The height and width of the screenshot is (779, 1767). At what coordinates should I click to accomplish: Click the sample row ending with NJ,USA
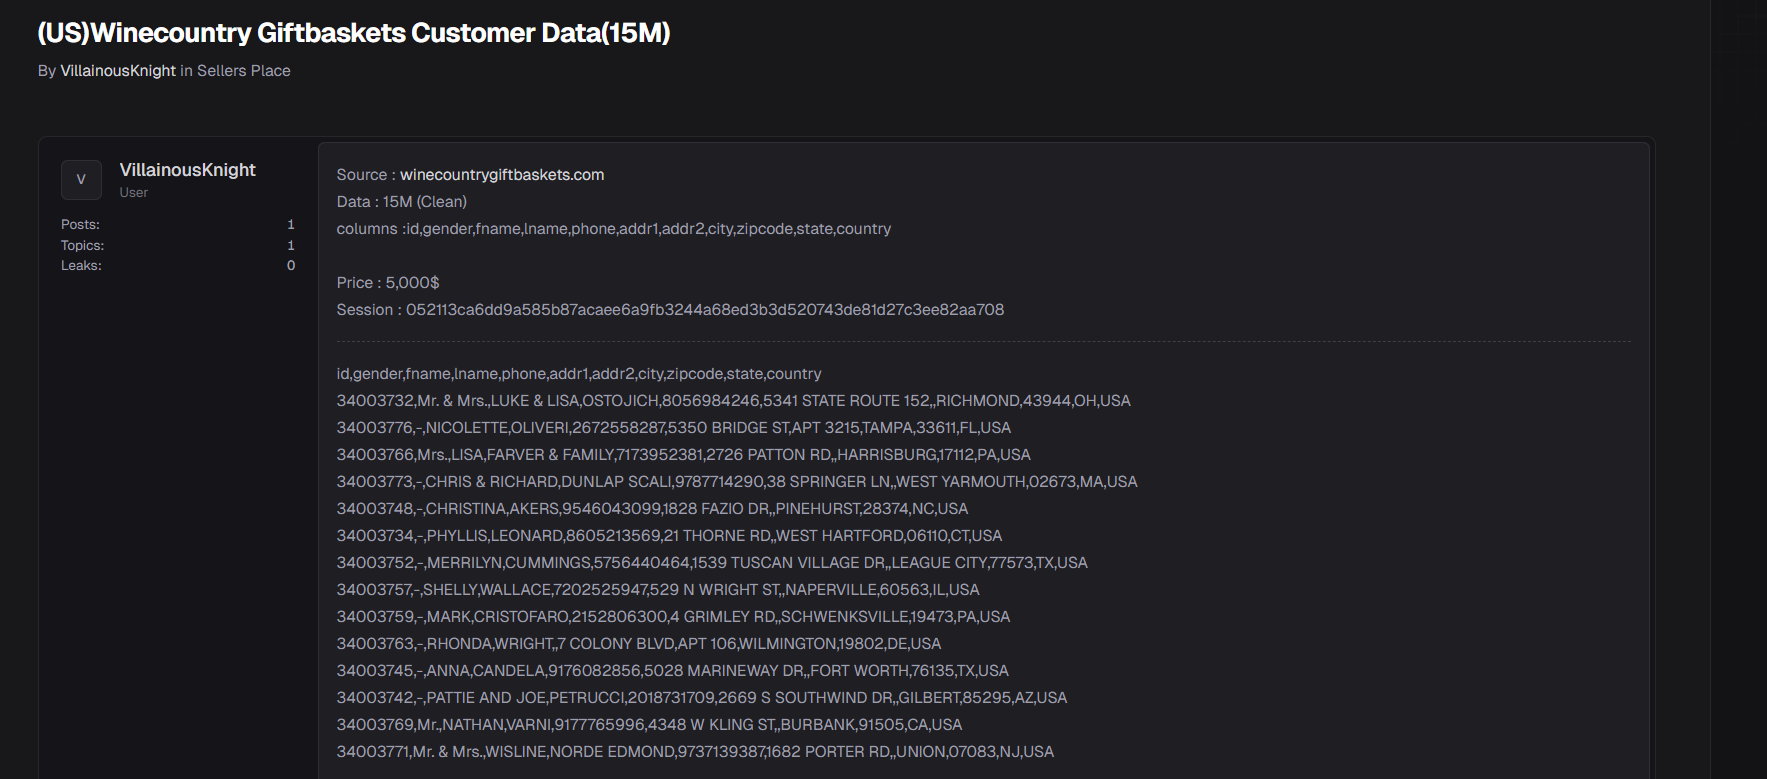(695, 752)
